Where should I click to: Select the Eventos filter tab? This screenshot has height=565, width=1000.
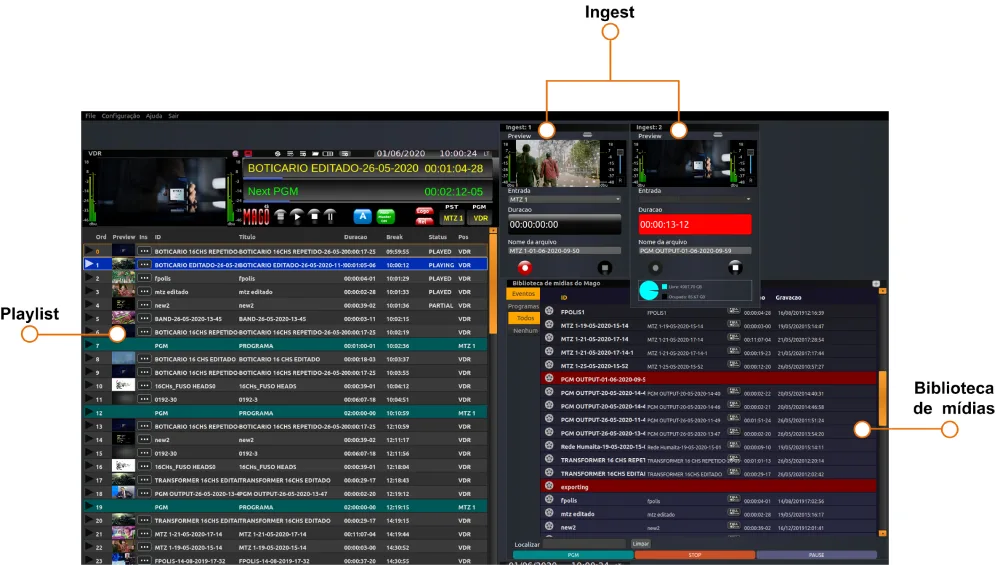click(523, 294)
